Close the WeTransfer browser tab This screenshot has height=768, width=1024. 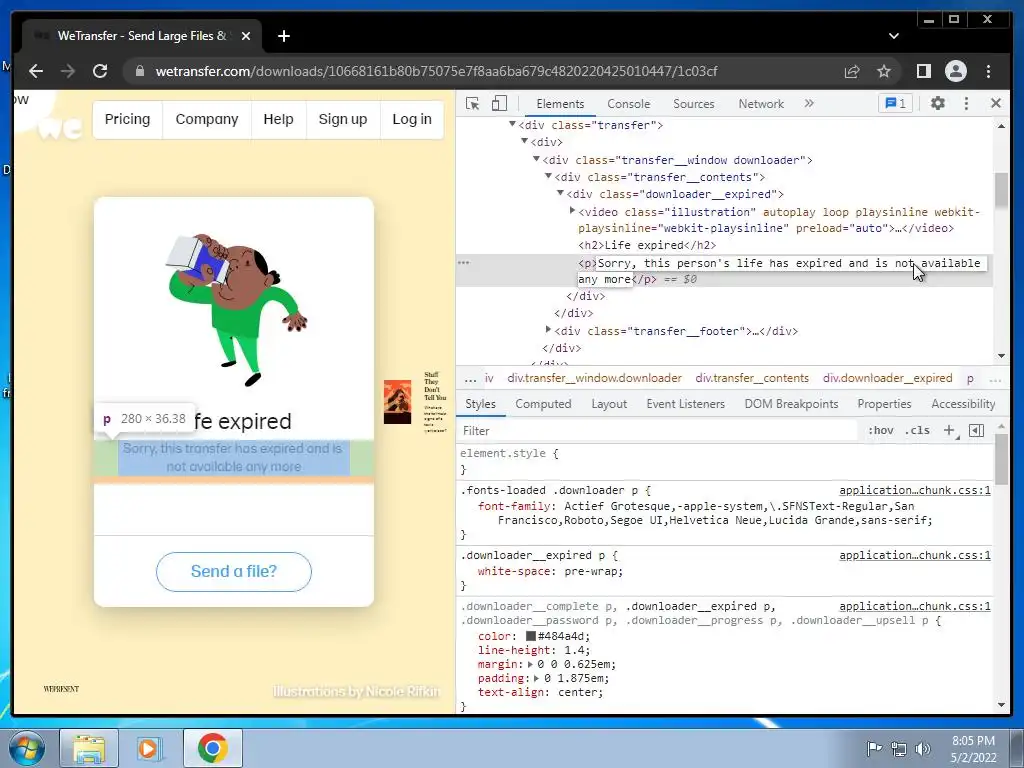246,36
